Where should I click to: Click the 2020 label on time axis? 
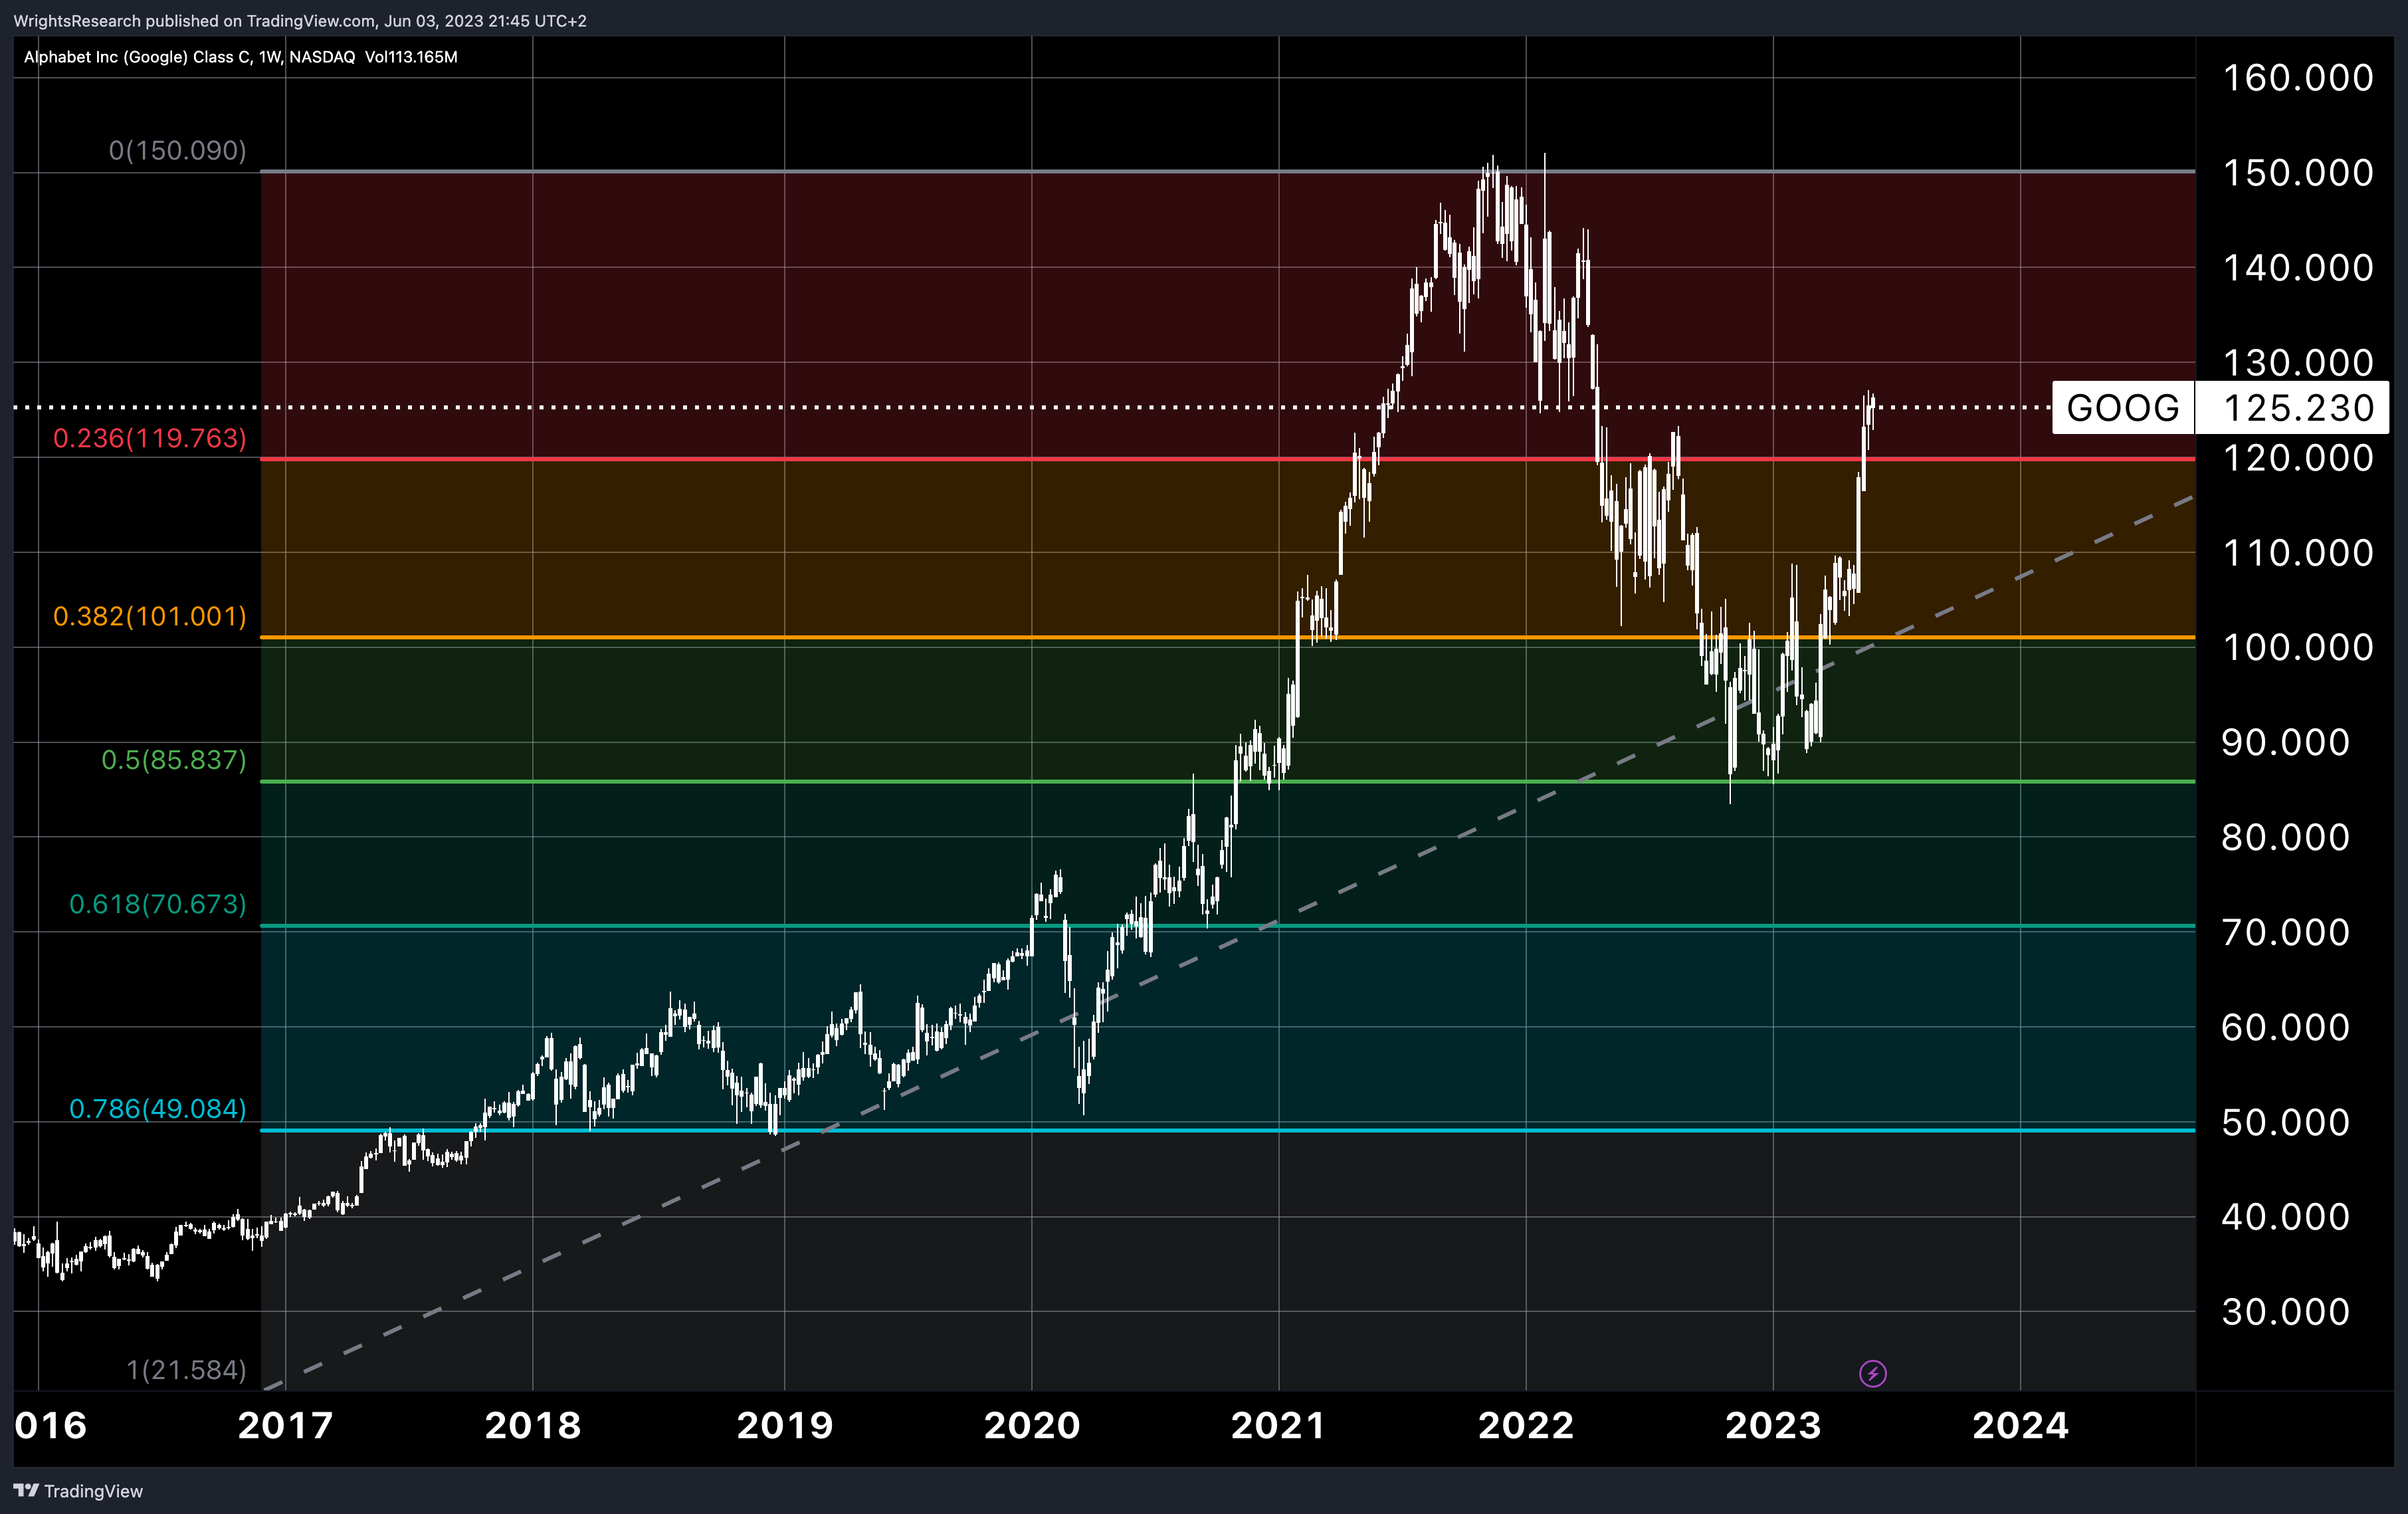1032,1425
